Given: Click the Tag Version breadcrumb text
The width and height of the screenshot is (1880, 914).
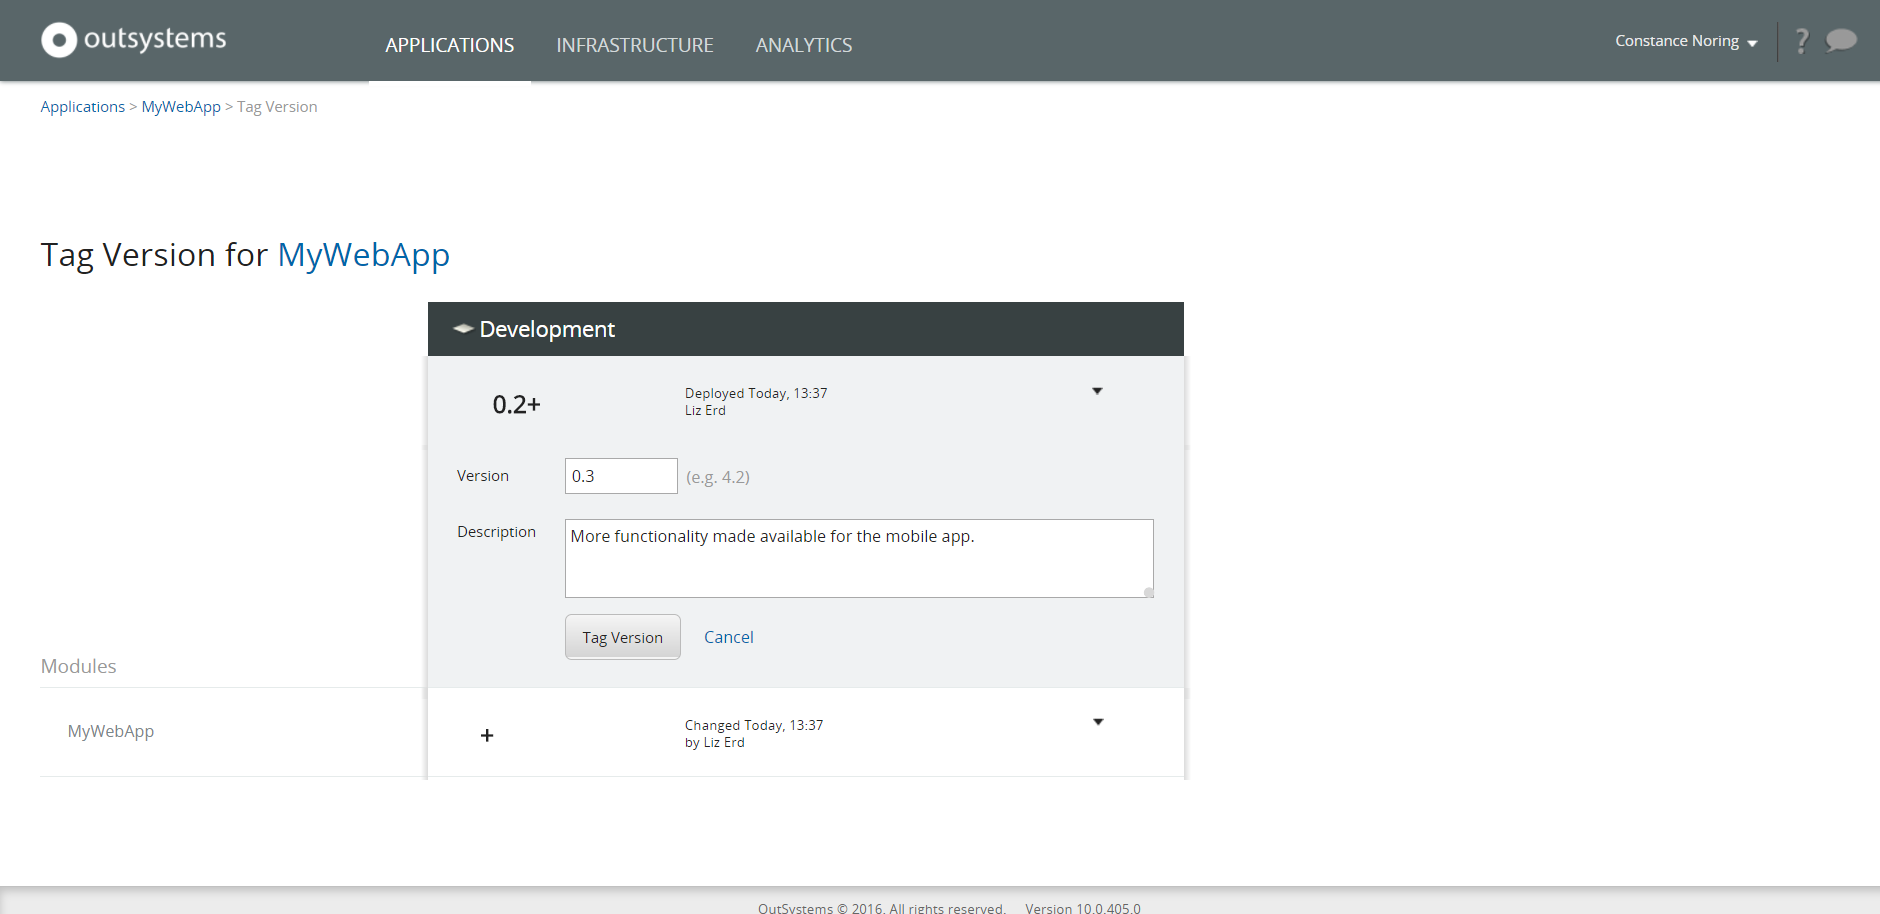Looking at the screenshot, I should tap(277, 107).
